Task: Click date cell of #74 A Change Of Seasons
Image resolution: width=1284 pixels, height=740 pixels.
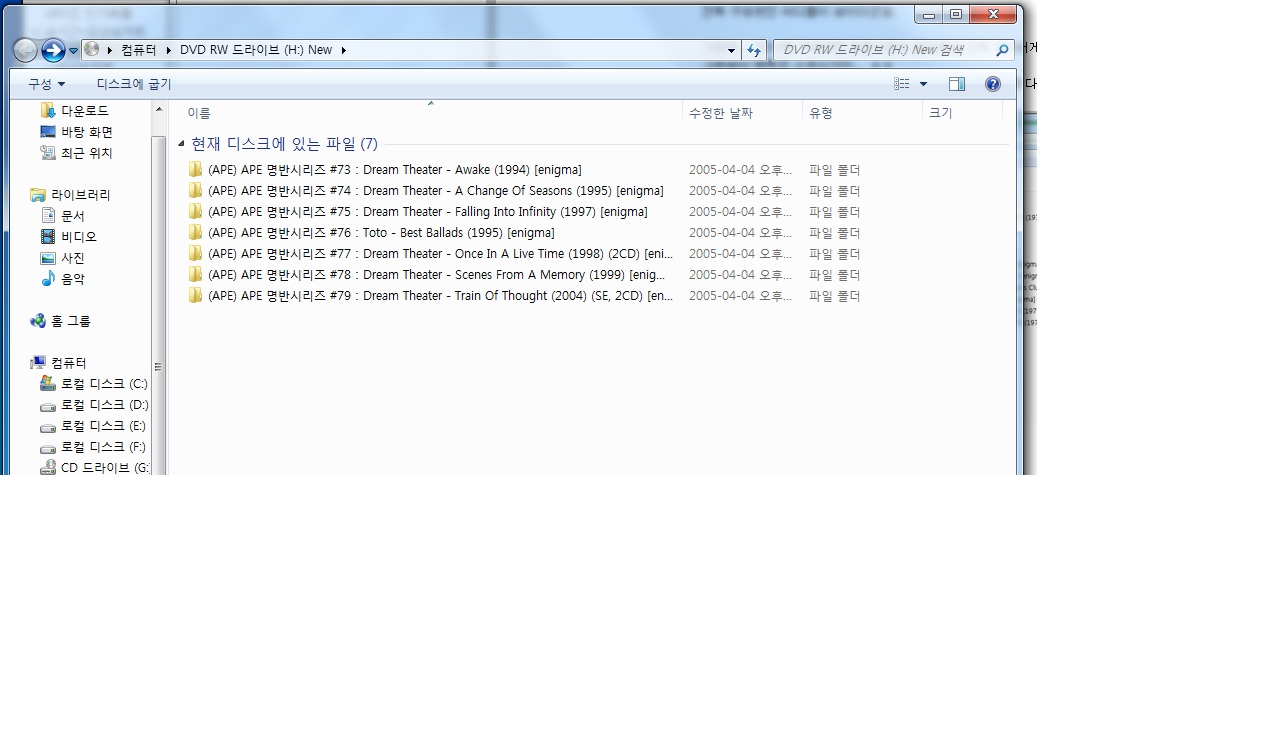Action: (x=740, y=191)
